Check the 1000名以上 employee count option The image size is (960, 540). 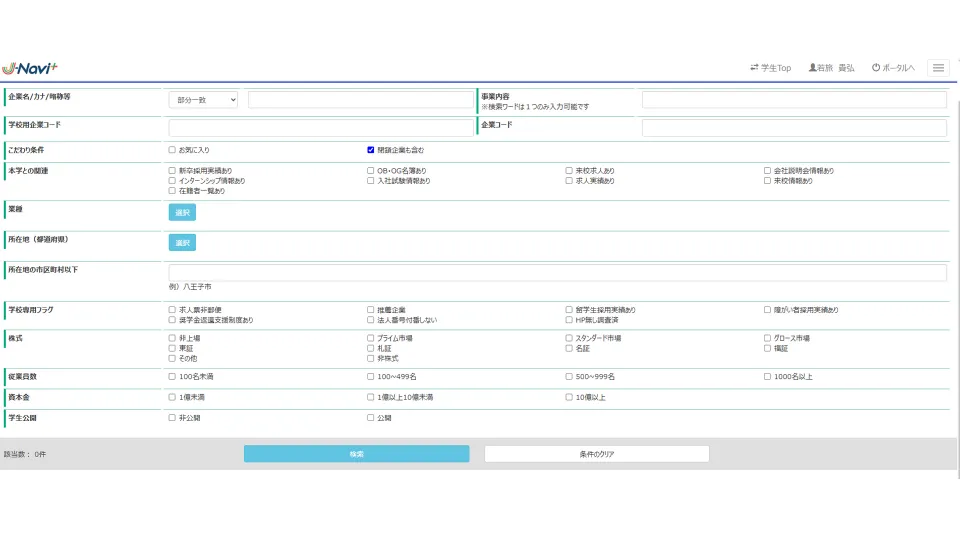click(768, 377)
